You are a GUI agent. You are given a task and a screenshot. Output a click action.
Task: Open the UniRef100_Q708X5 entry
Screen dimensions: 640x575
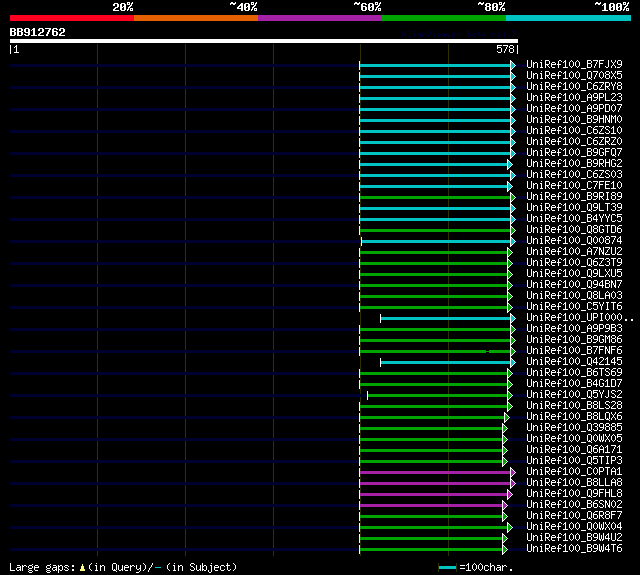click(574, 75)
